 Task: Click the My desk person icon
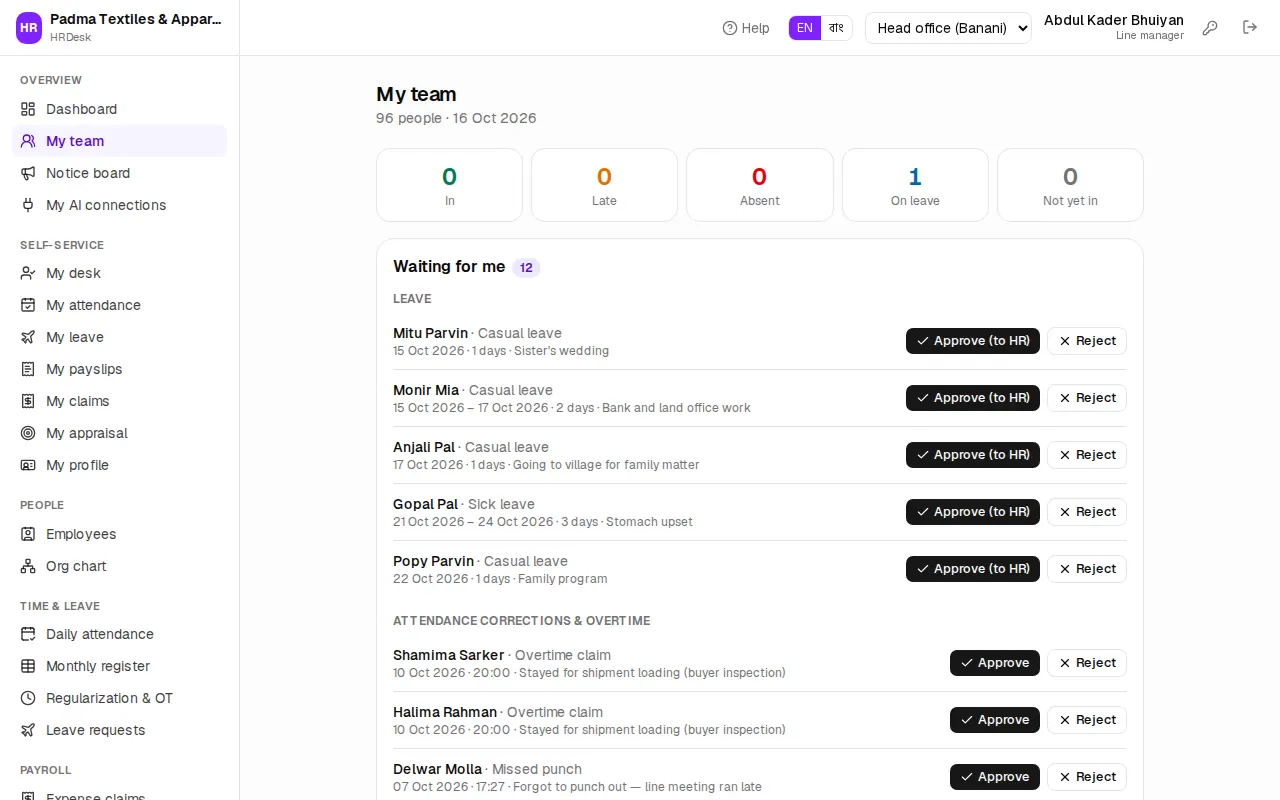(28, 273)
